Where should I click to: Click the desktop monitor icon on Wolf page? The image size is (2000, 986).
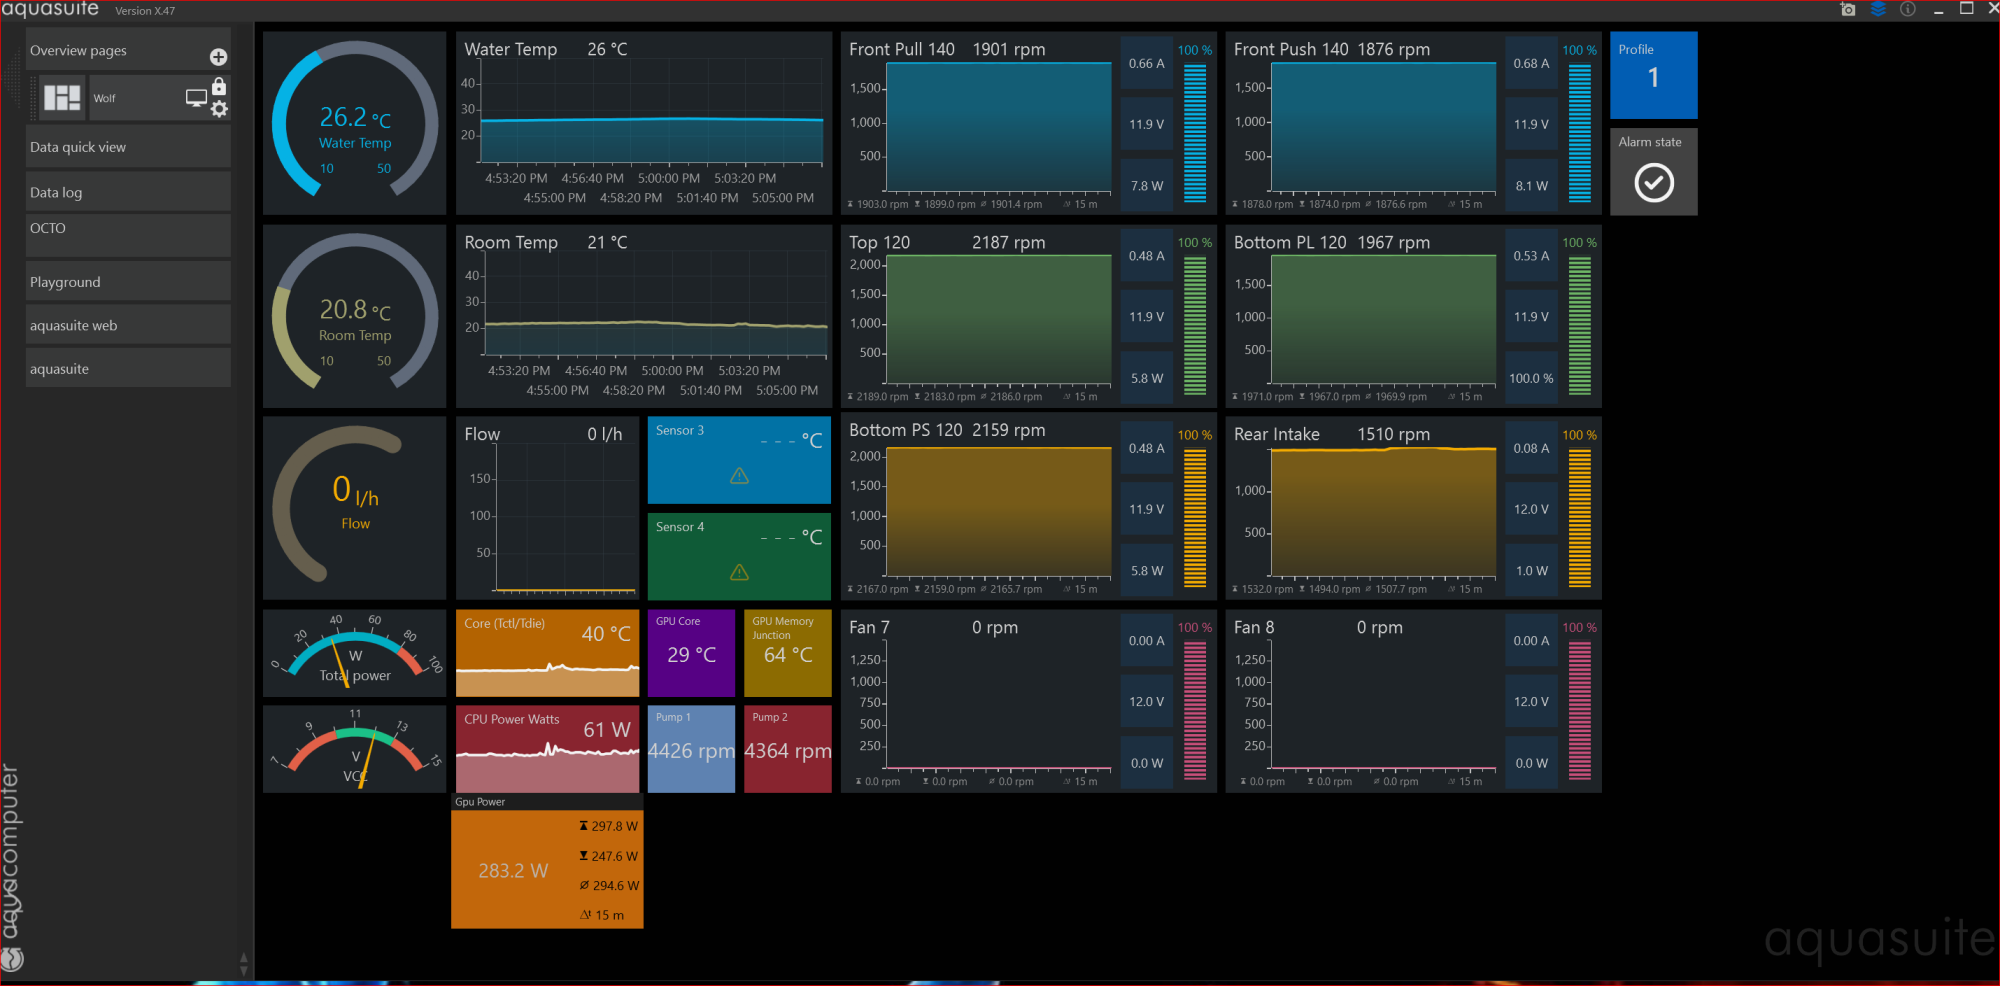196,98
